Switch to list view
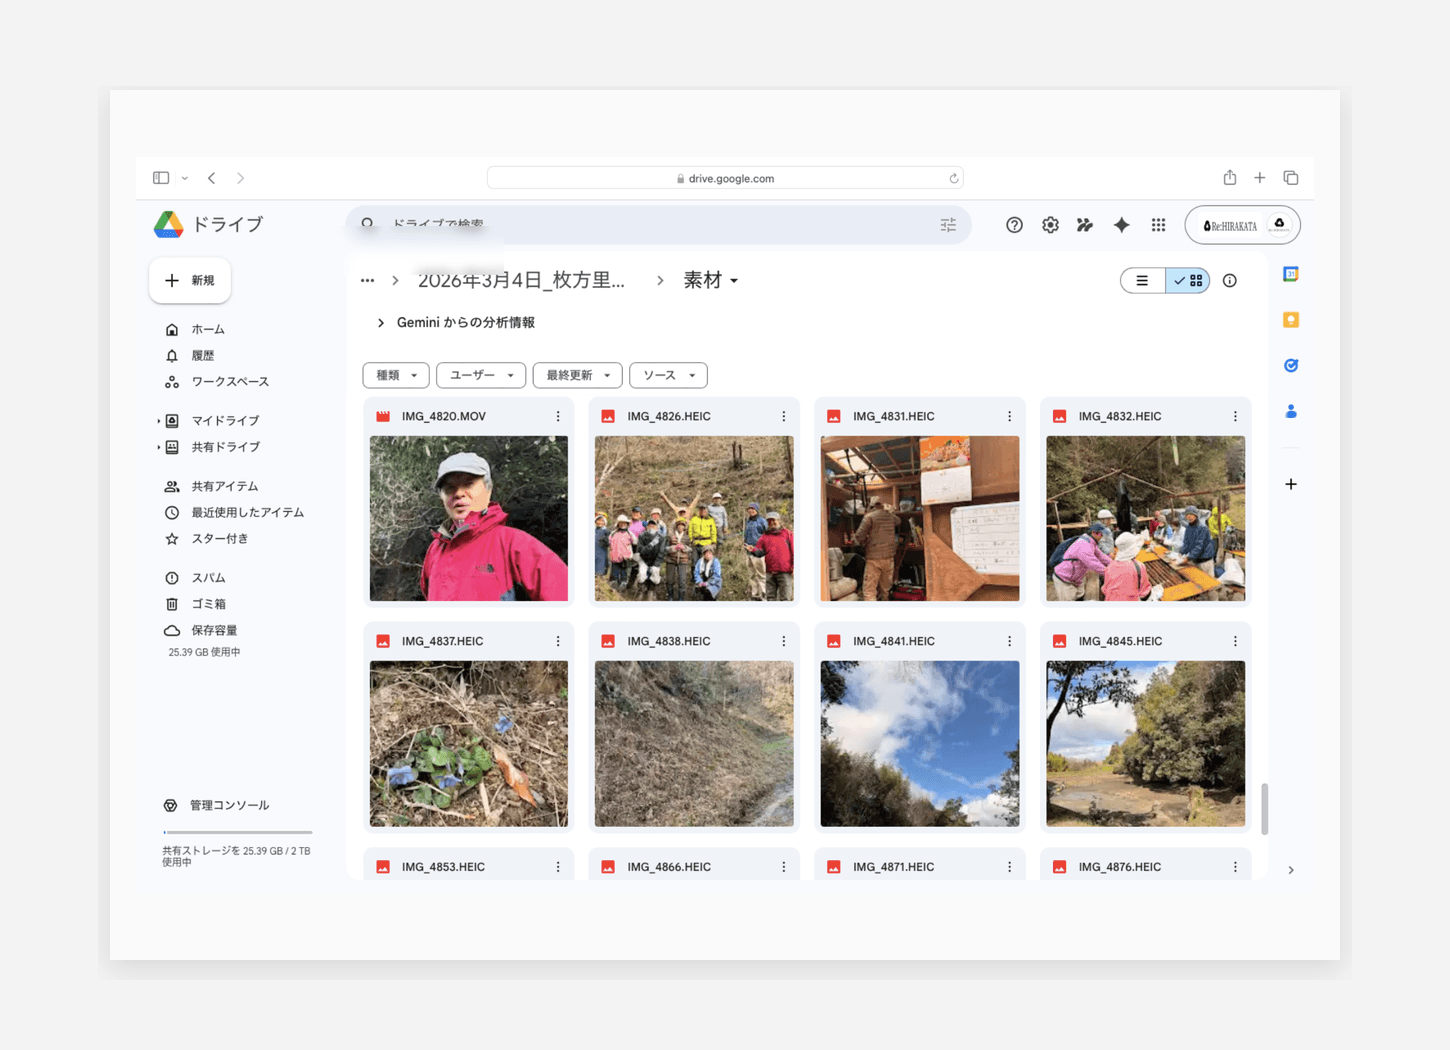This screenshot has height=1050, width=1450. coord(1142,280)
